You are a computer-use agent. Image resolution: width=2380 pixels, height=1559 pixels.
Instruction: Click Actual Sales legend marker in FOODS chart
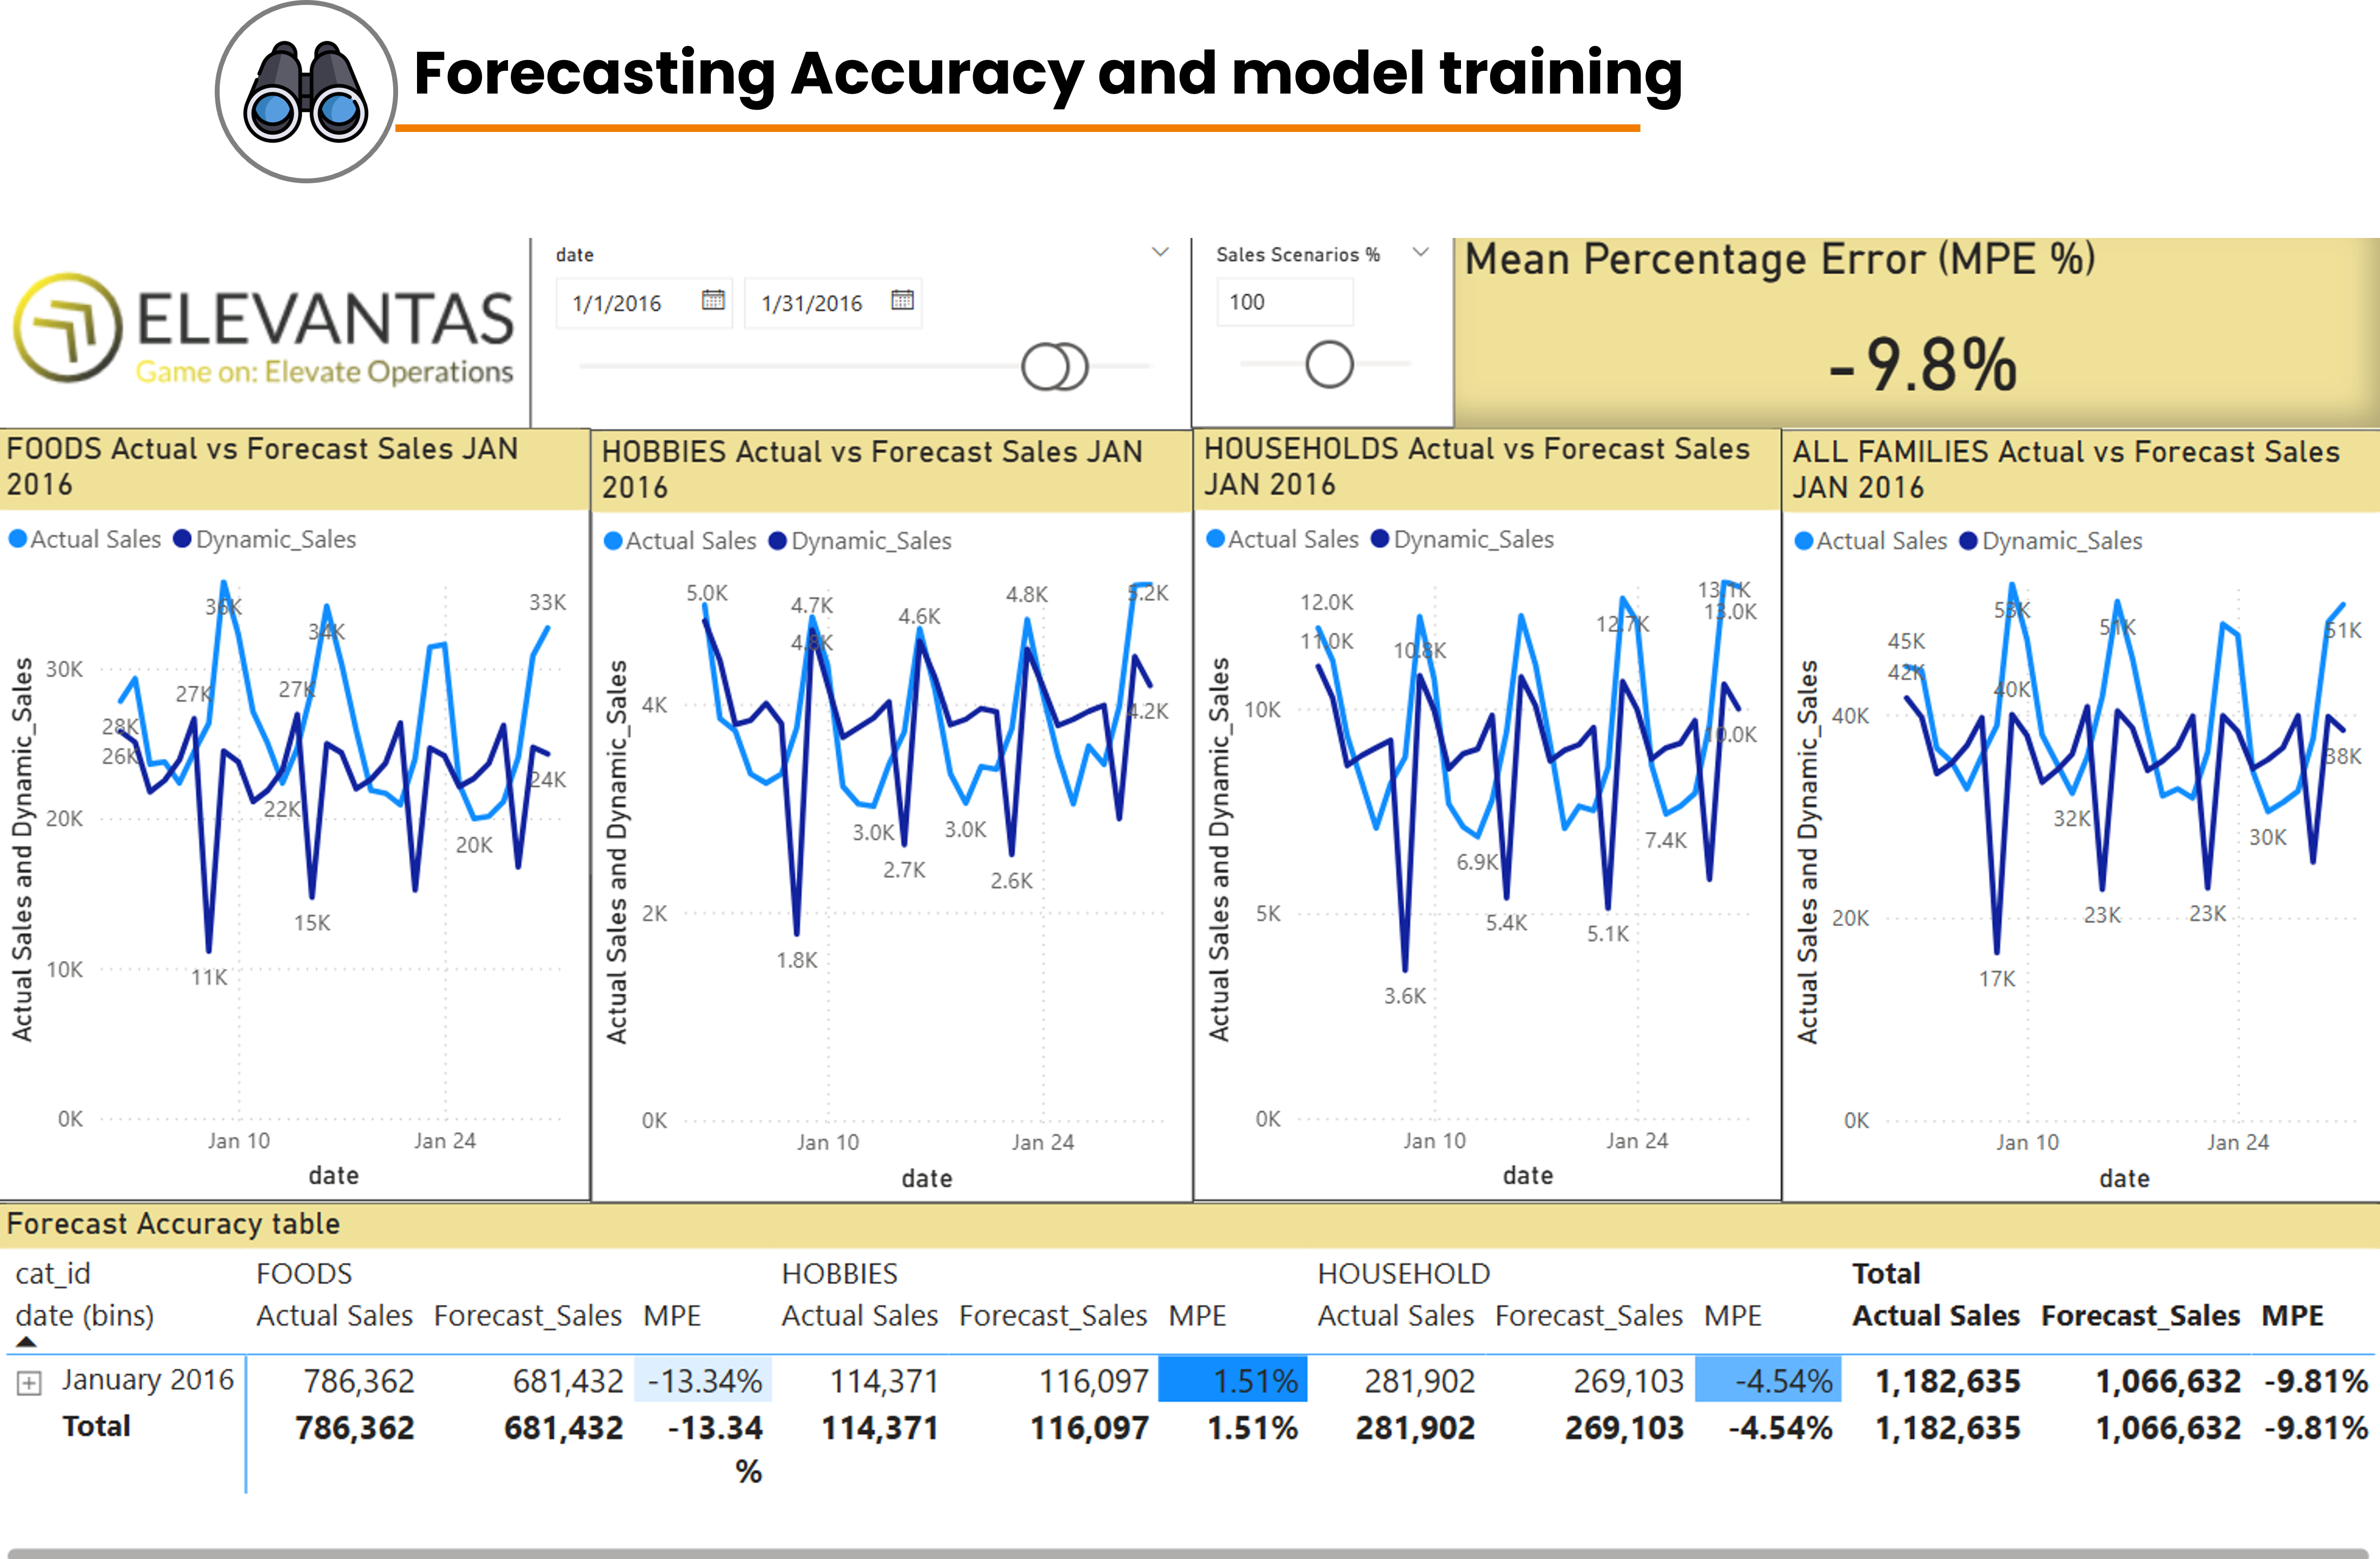tap(17, 539)
